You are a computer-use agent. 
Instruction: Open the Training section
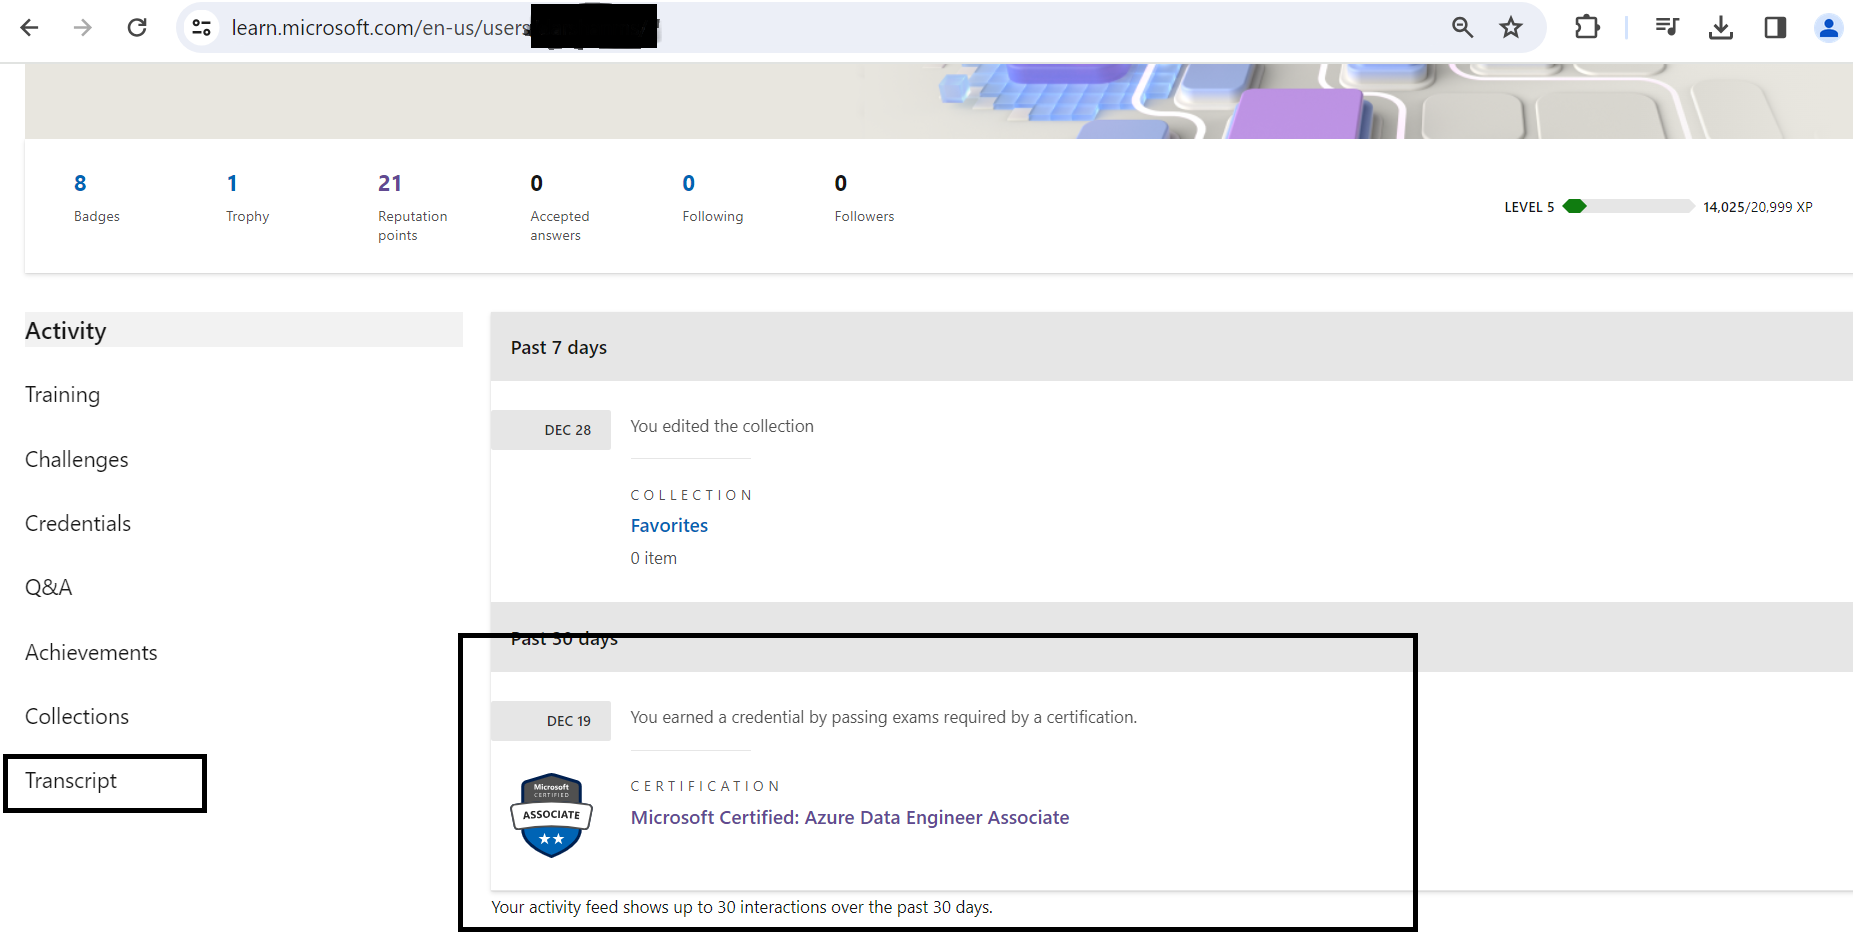[62, 395]
